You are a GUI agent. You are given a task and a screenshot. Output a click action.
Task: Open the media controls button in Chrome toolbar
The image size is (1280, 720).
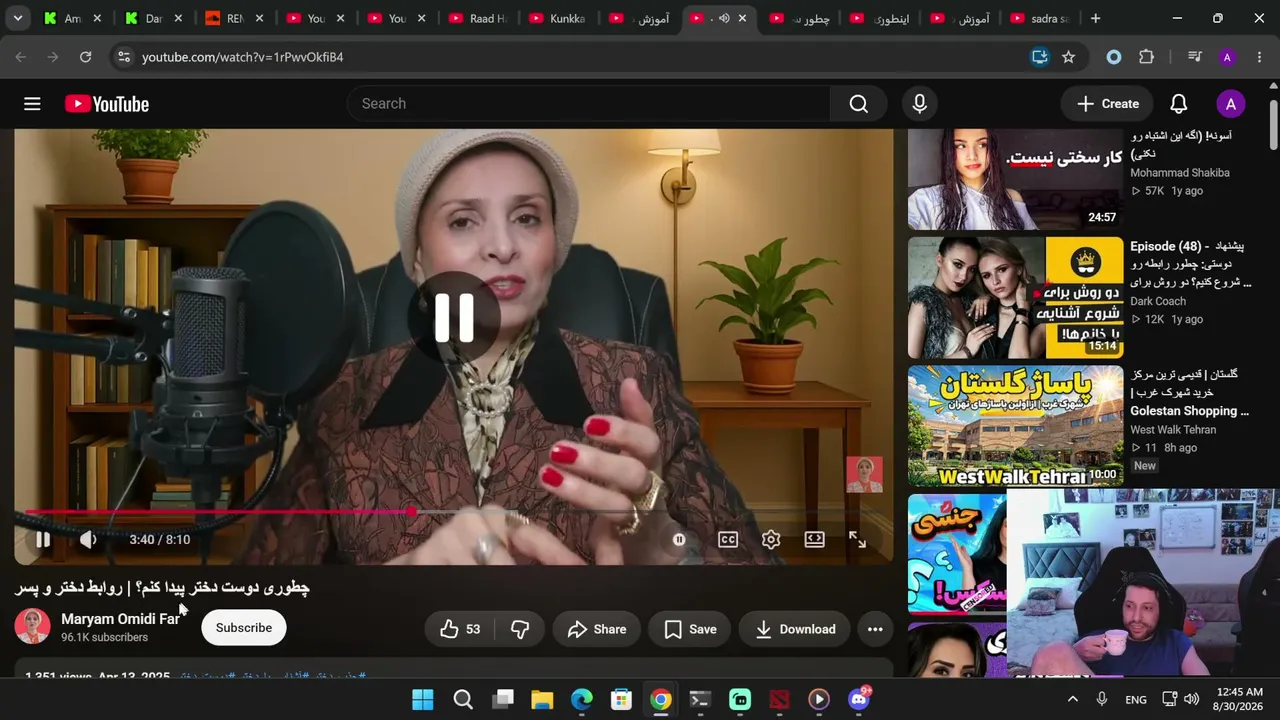(x=1194, y=57)
